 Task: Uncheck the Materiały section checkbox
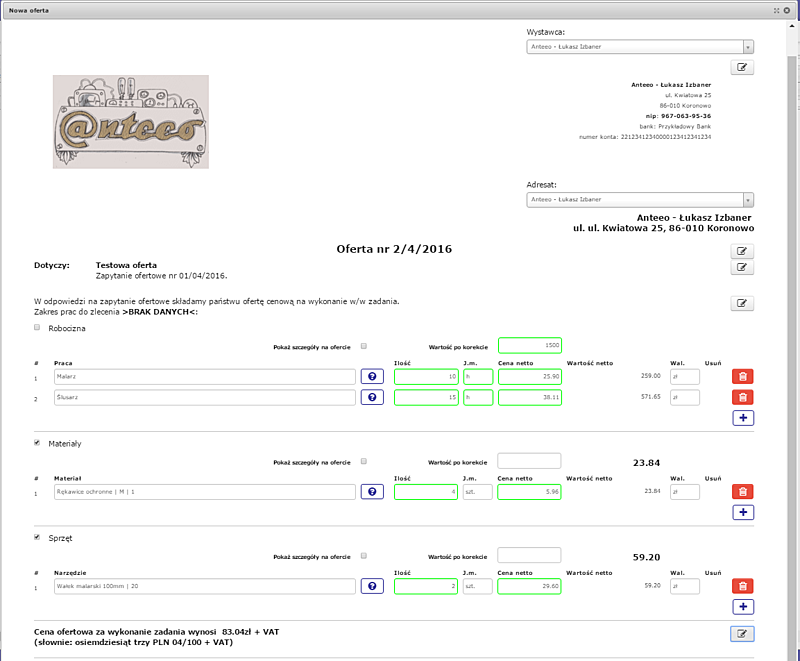[x=37, y=443]
